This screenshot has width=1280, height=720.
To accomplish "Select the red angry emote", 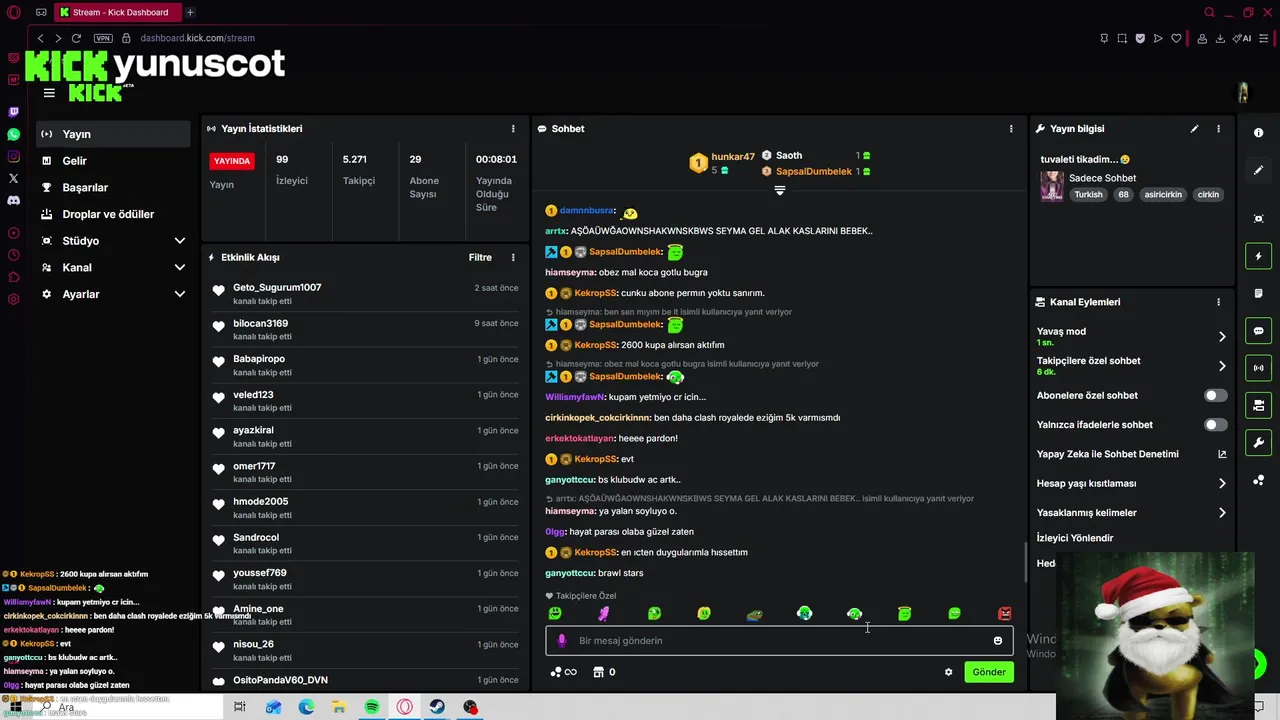I will tap(1004, 613).
